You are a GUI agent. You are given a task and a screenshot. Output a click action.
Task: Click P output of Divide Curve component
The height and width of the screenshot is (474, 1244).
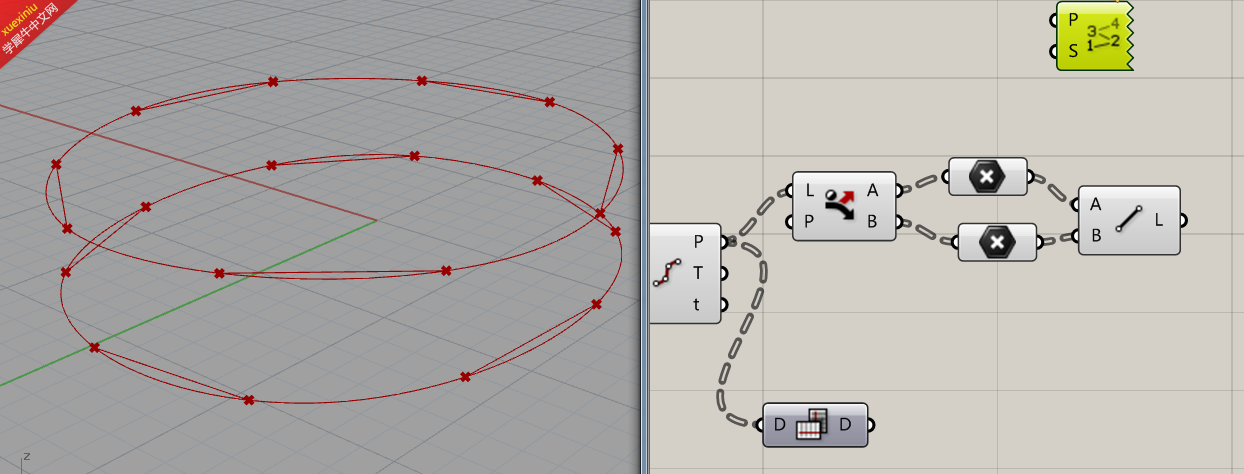coord(698,241)
